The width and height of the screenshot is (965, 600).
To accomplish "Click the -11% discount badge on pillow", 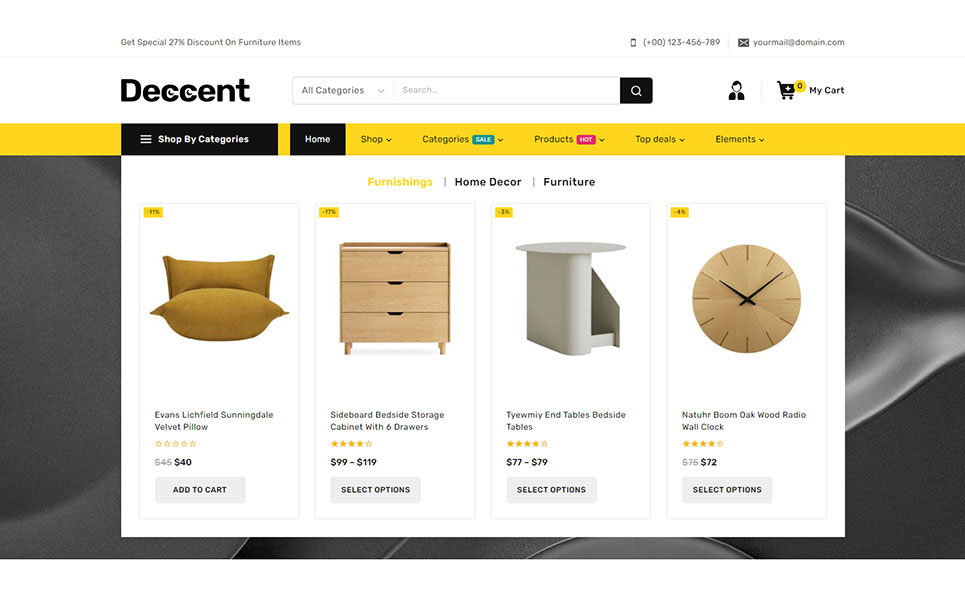I will (x=153, y=212).
